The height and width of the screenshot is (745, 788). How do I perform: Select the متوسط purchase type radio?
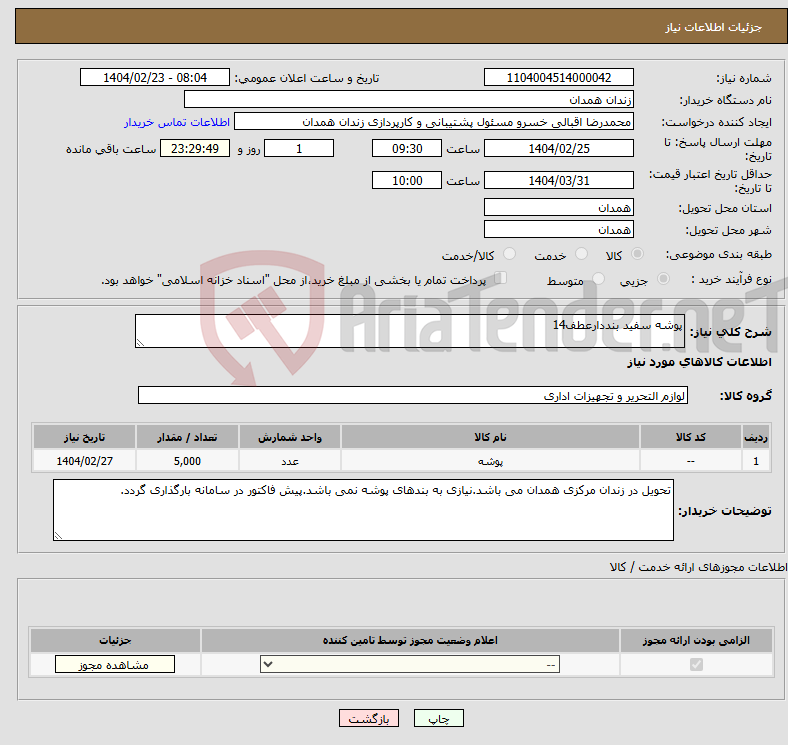(x=599, y=280)
